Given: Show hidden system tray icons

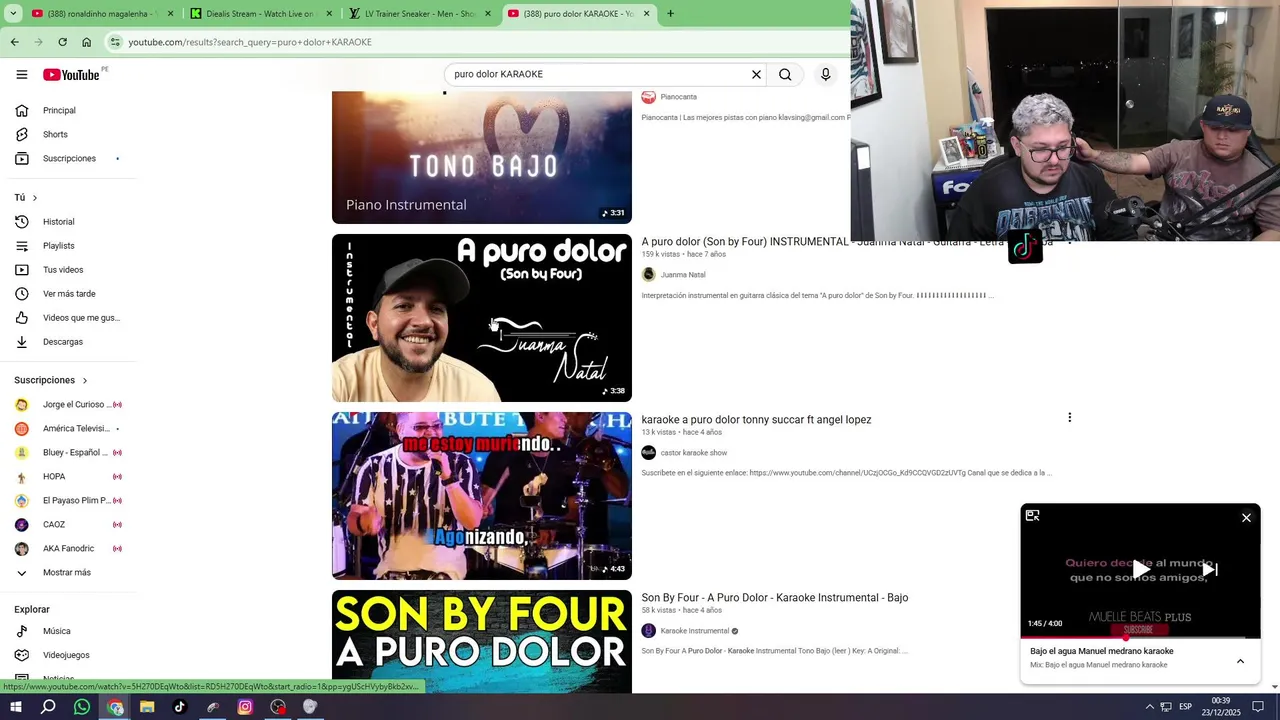Looking at the screenshot, I should click(x=1149, y=707).
